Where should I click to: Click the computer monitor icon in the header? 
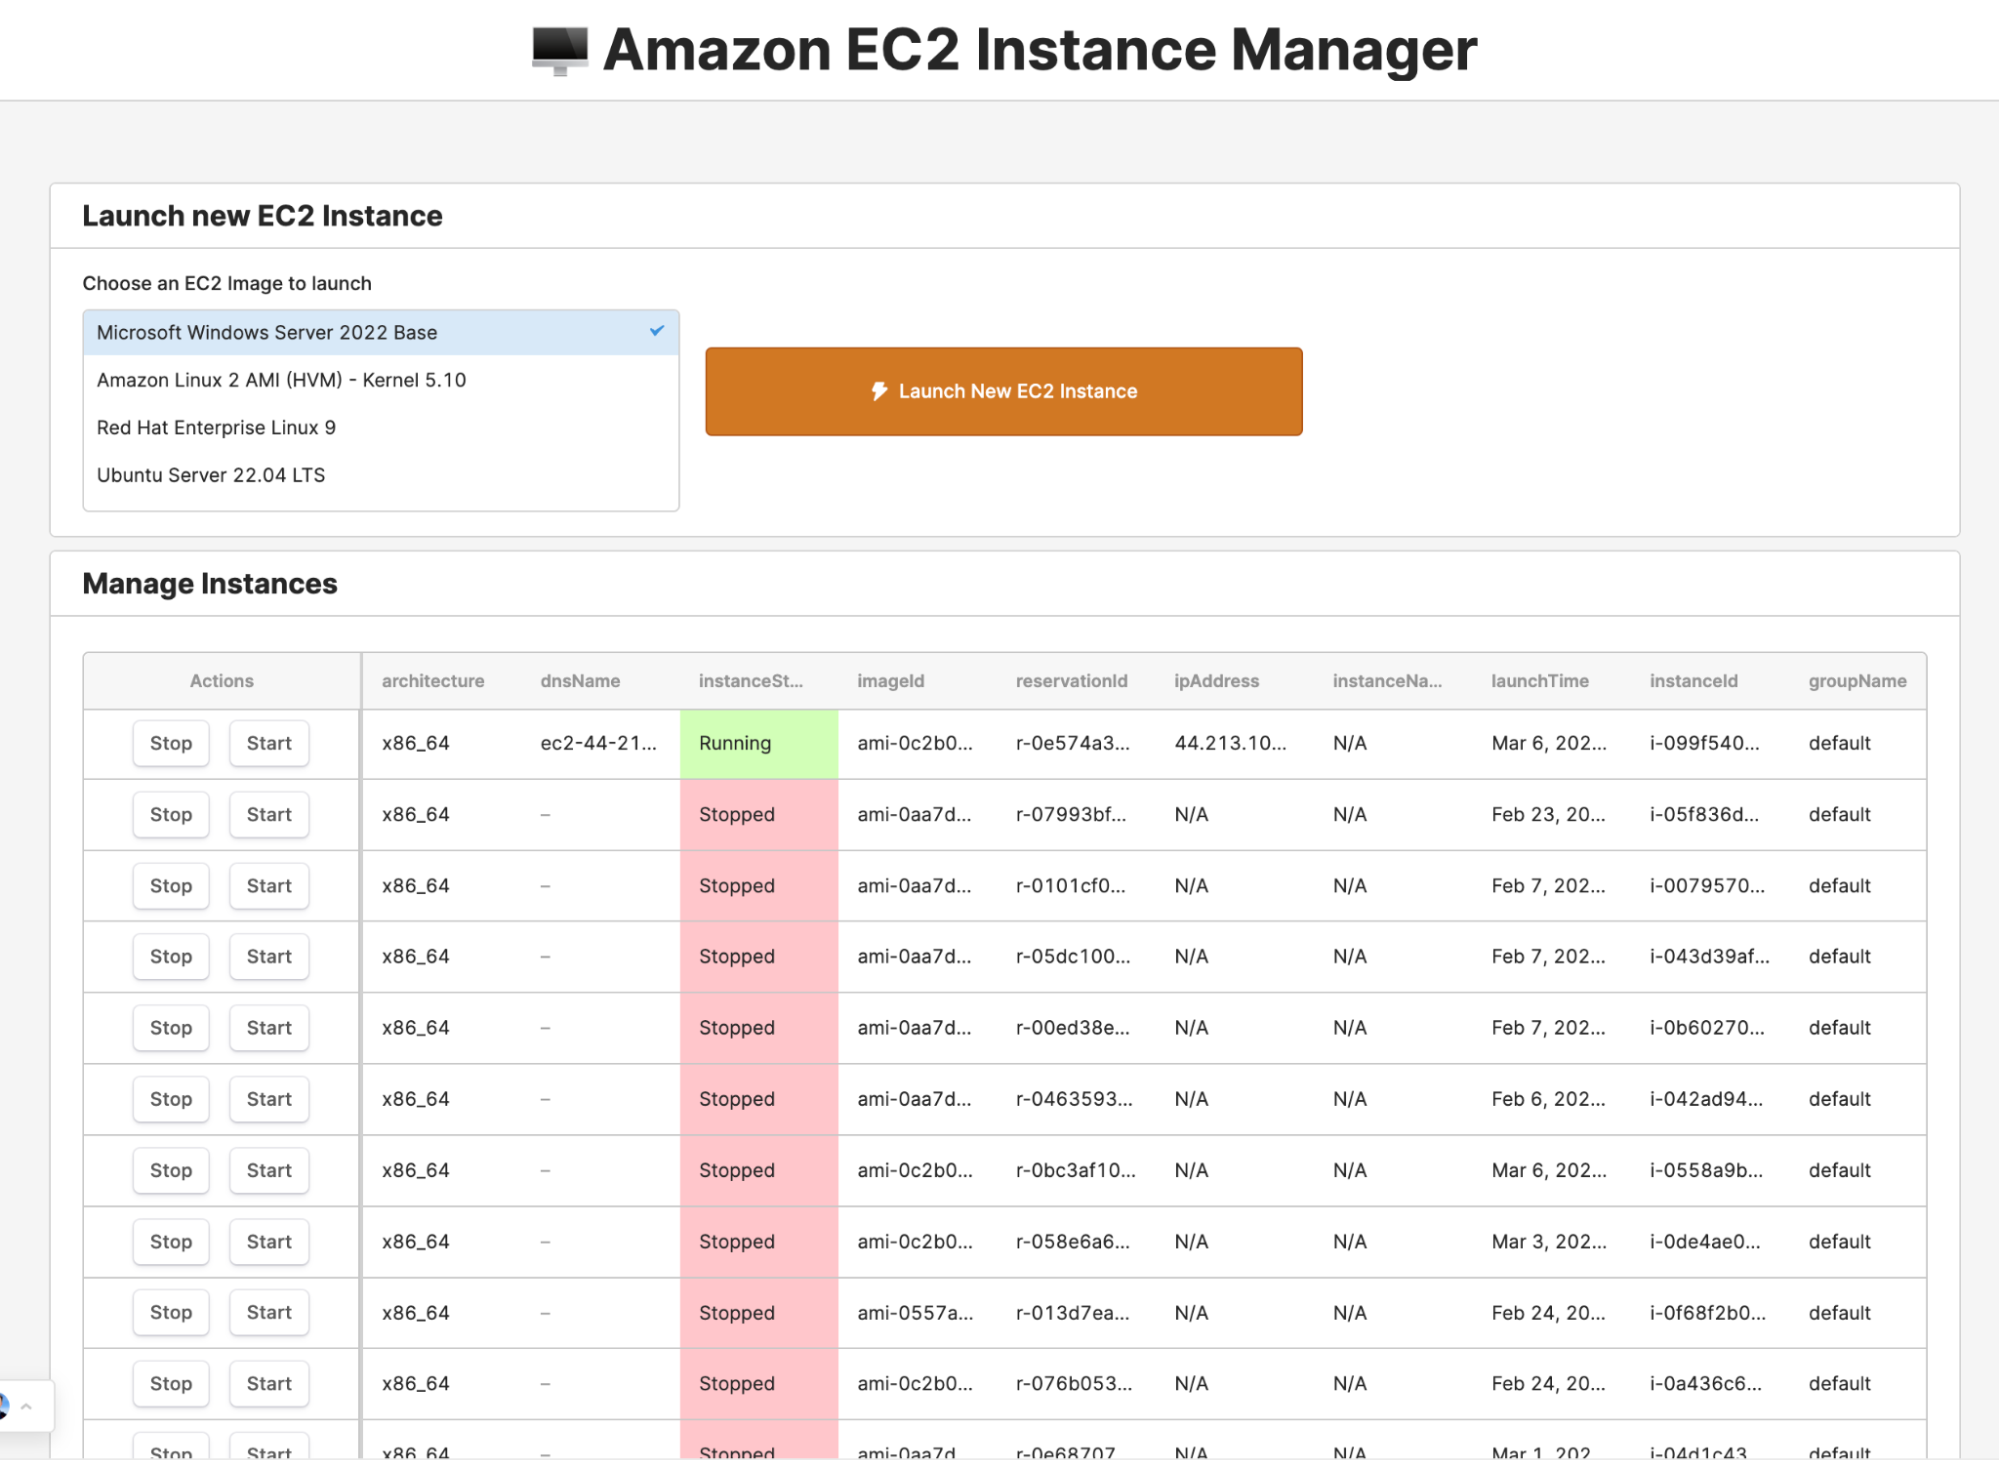(x=559, y=50)
